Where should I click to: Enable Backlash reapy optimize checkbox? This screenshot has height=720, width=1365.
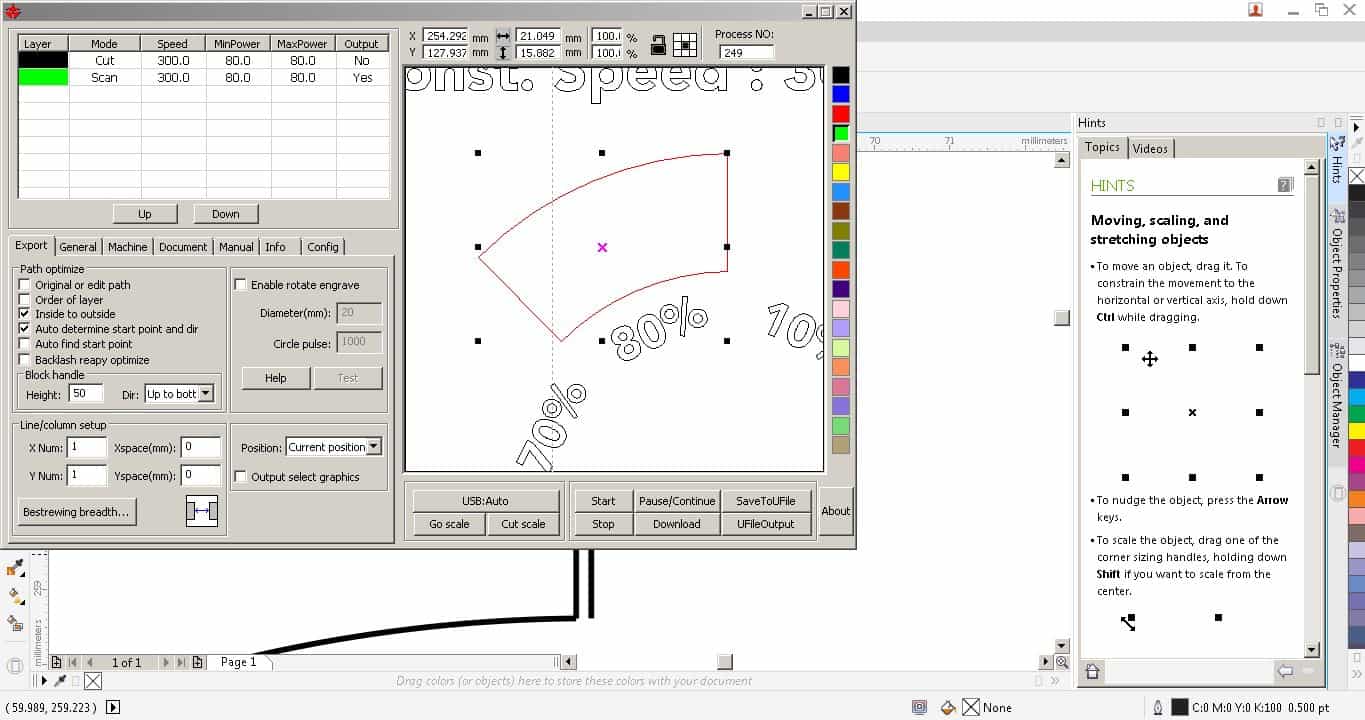pyautogui.click(x=25, y=360)
